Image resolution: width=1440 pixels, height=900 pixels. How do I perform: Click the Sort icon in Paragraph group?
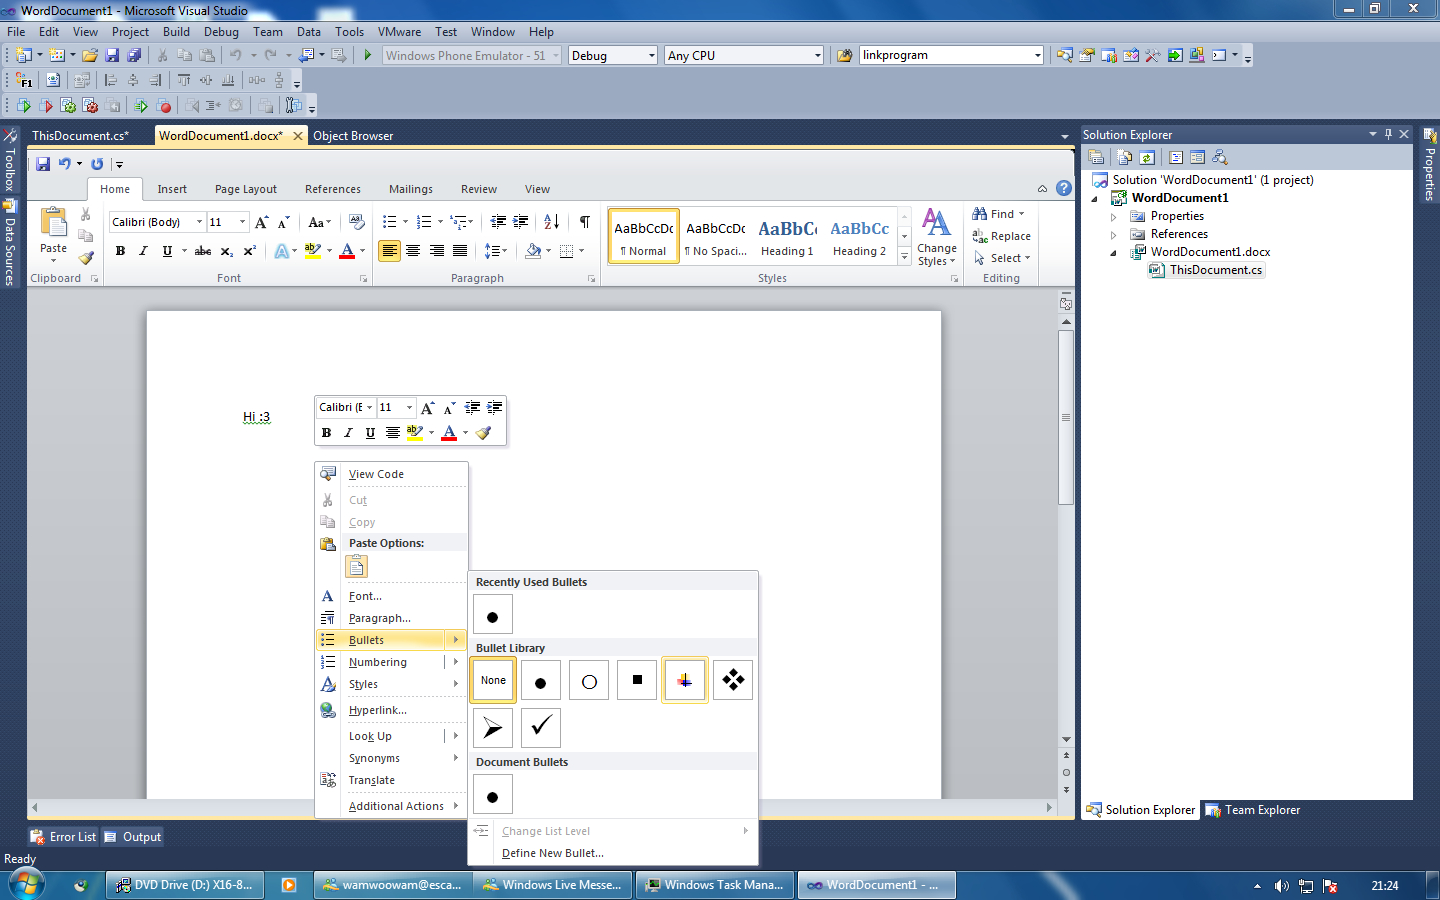click(552, 222)
